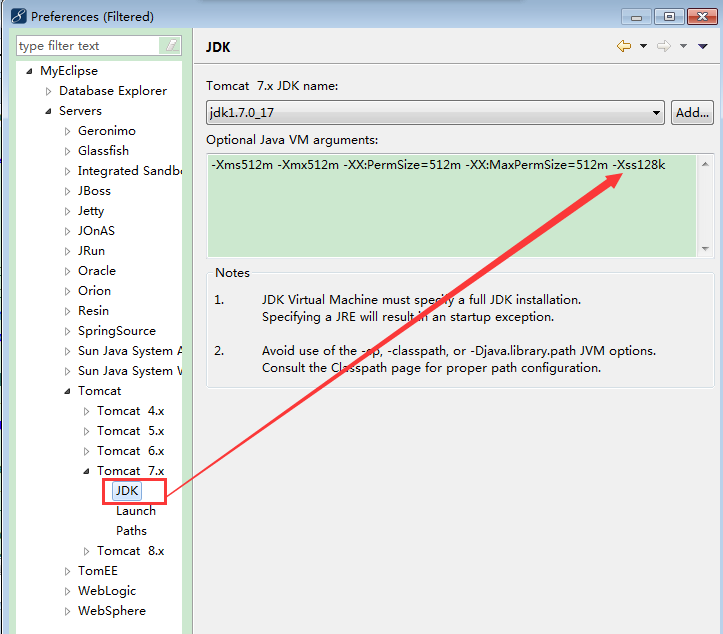Expand the SpringSource node
Viewport: 723px width, 634px height.
(67, 331)
